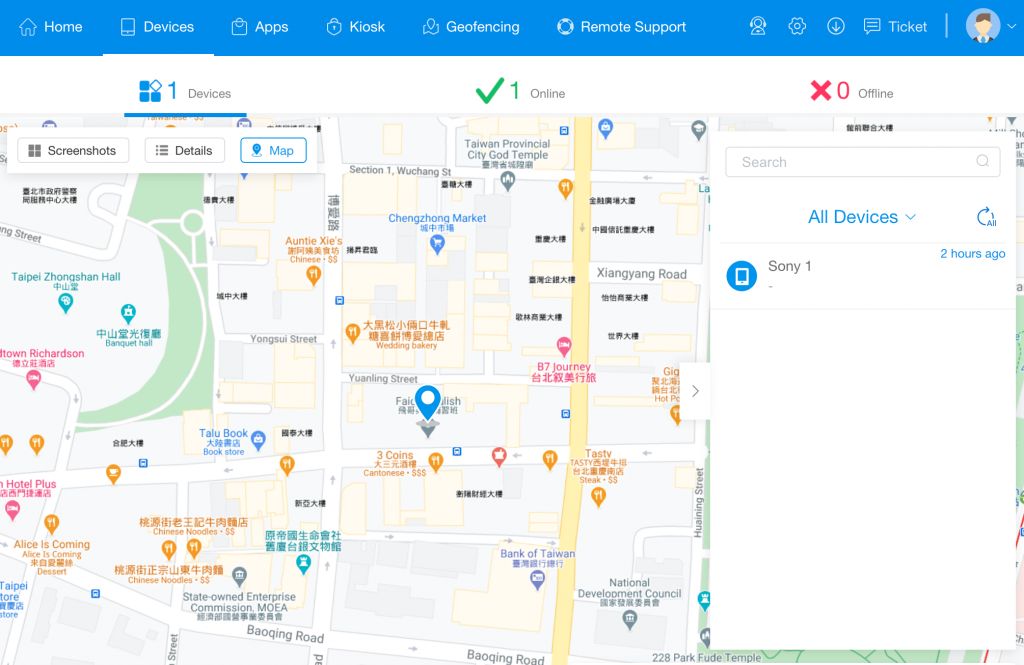The image size is (1024, 665).
Task: Click the Home house icon
Action: click(x=28, y=27)
